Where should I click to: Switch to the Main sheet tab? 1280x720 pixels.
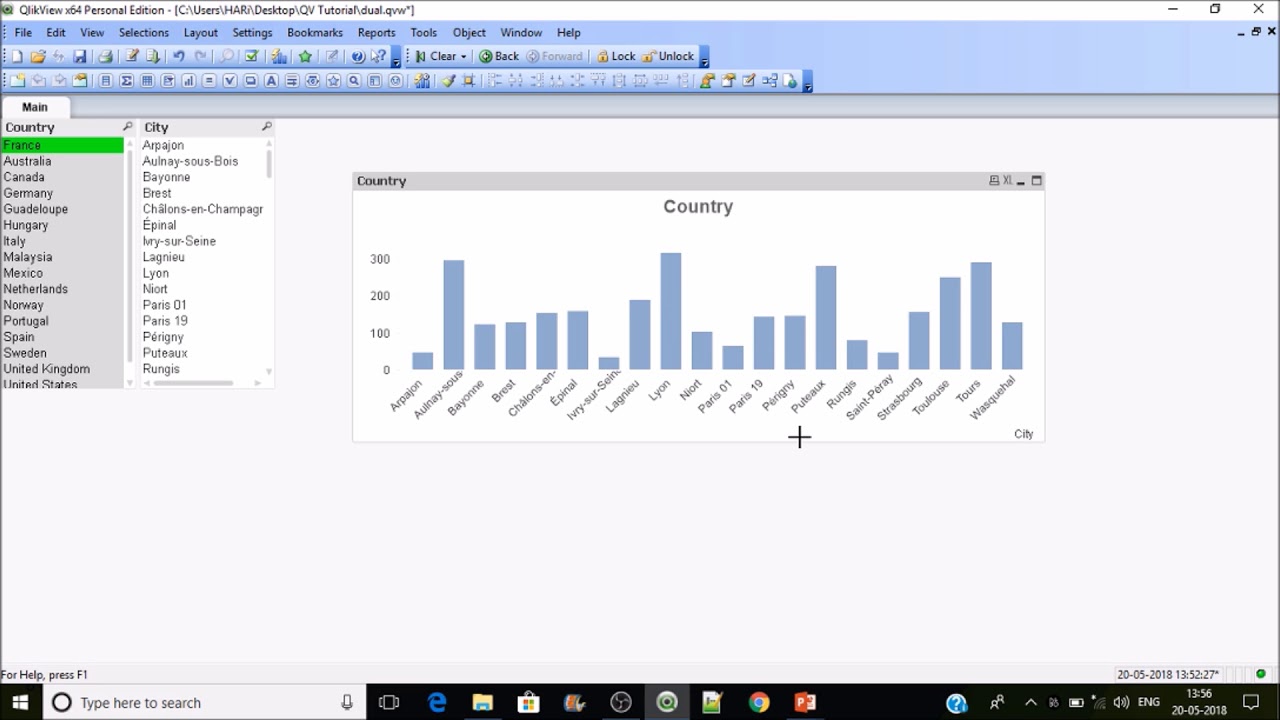(x=35, y=107)
